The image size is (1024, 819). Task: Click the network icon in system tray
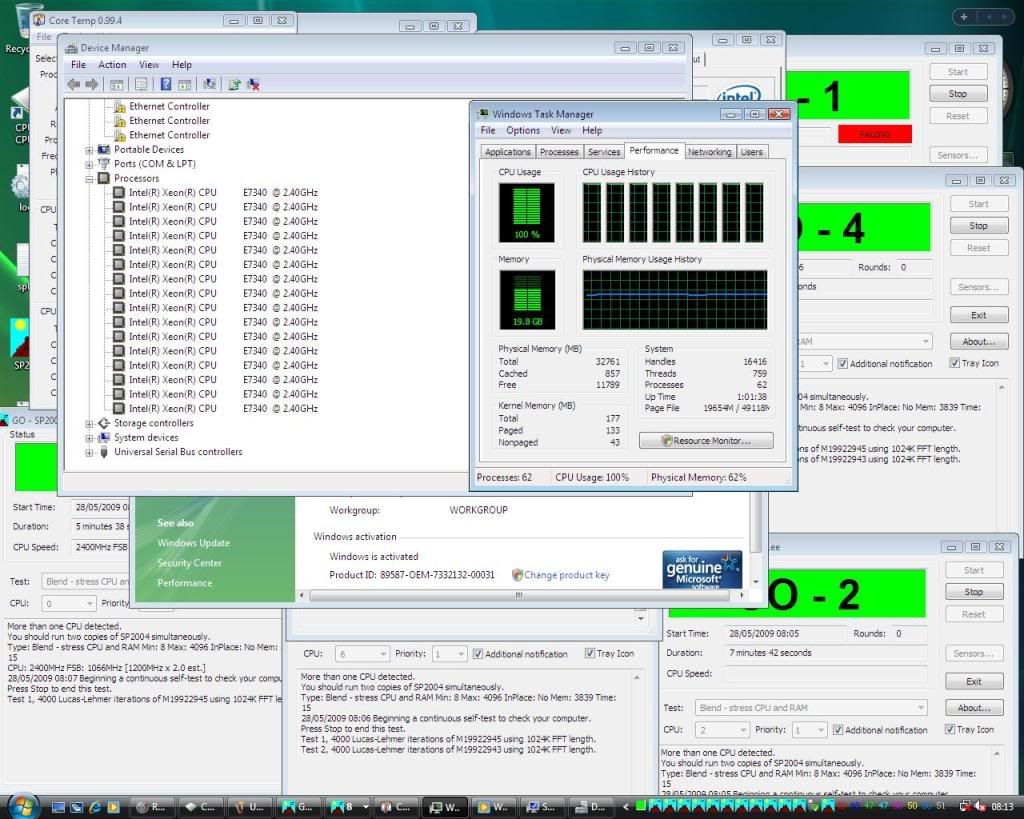(x=965, y=807)
